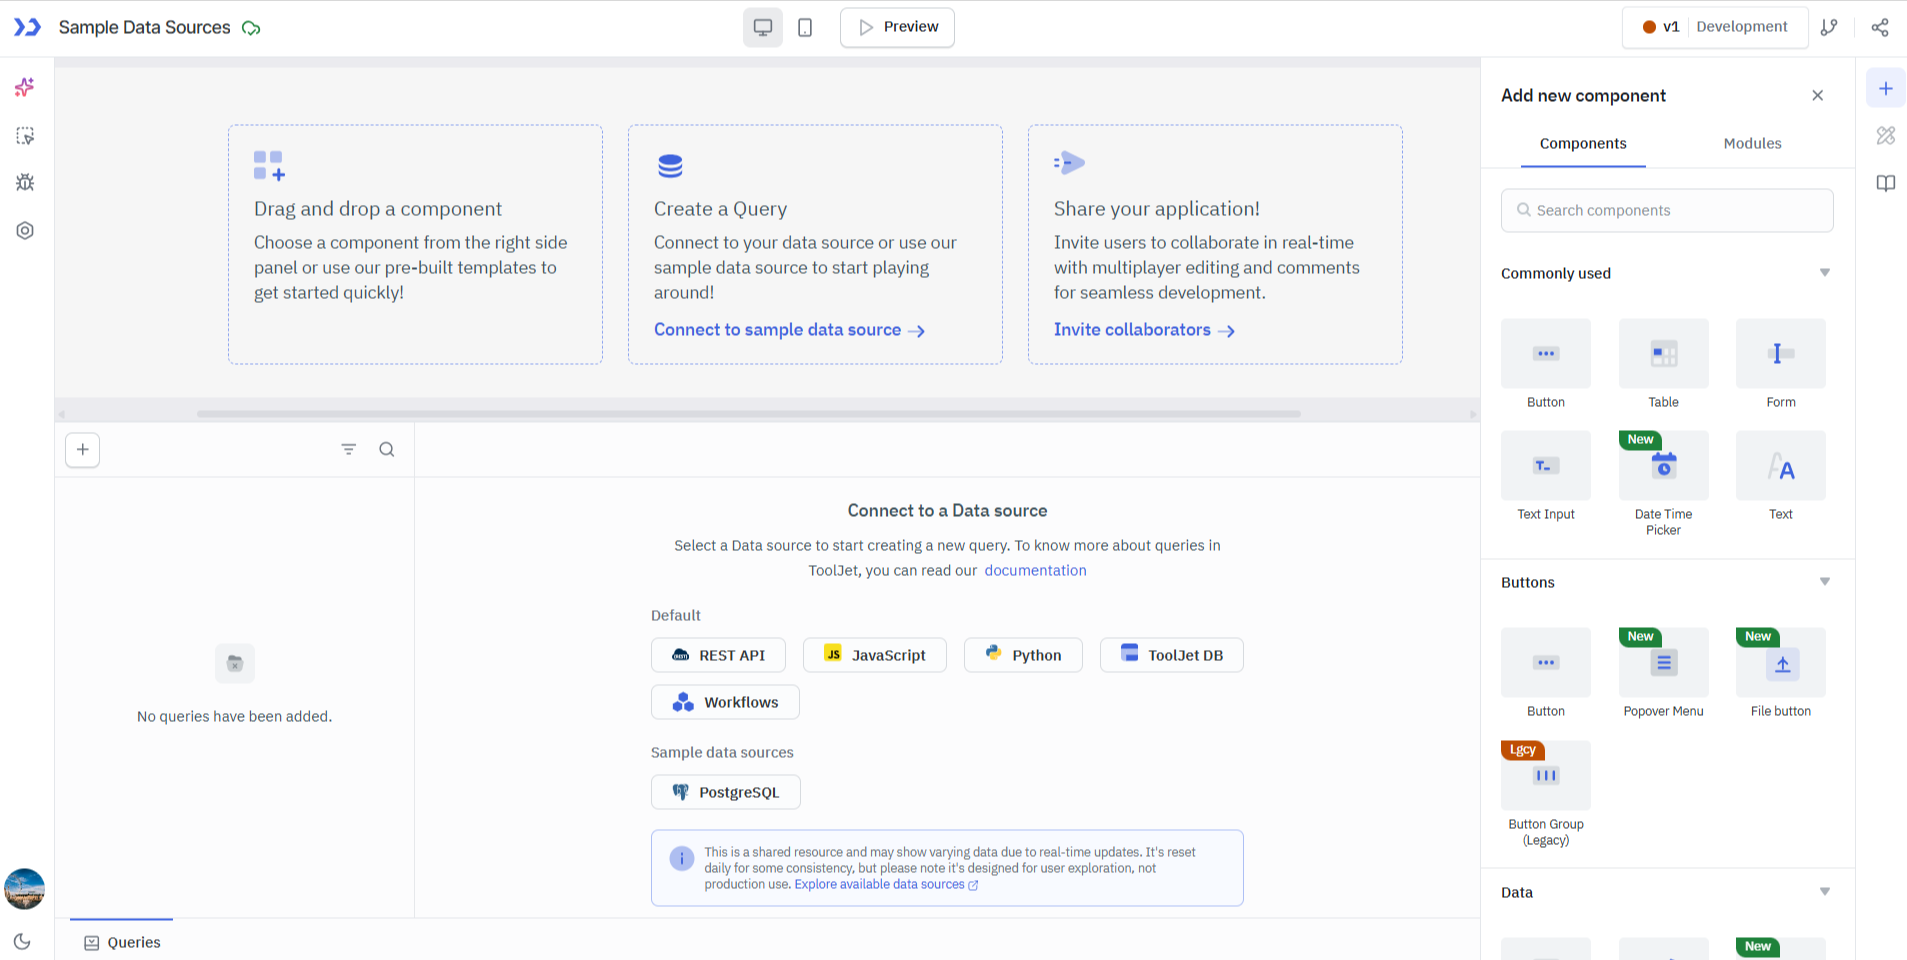Screen dimensions: 1907x960
Task: Open the query filter icon
Action: click(349, 450)
